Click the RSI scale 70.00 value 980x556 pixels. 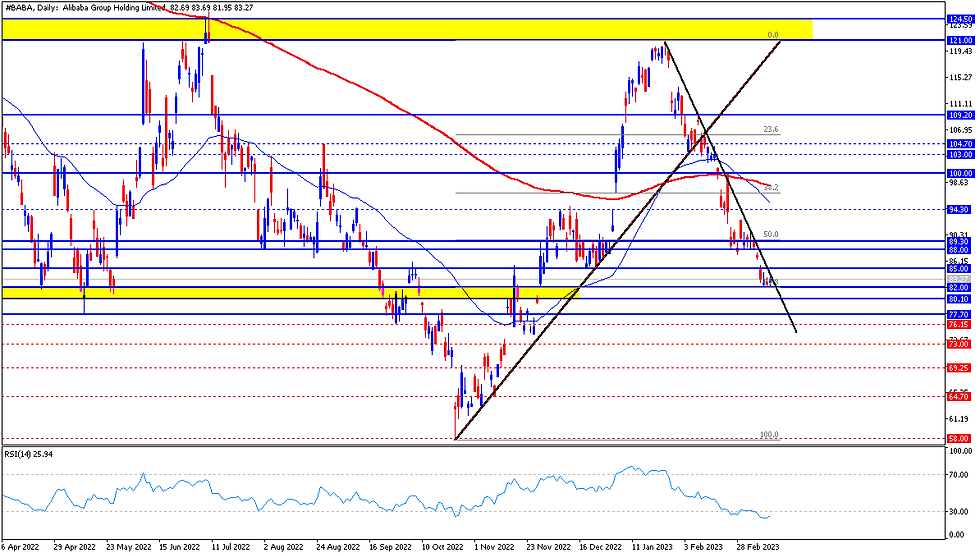click(x=959, y=474)
